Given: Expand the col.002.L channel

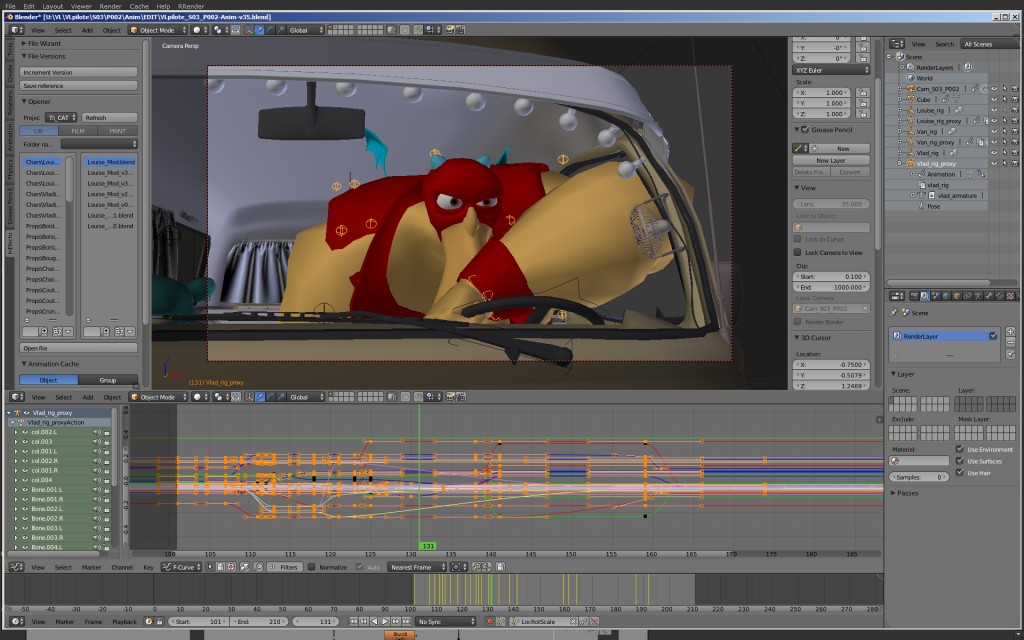Looking at the screenshot, I should (16, 432).
